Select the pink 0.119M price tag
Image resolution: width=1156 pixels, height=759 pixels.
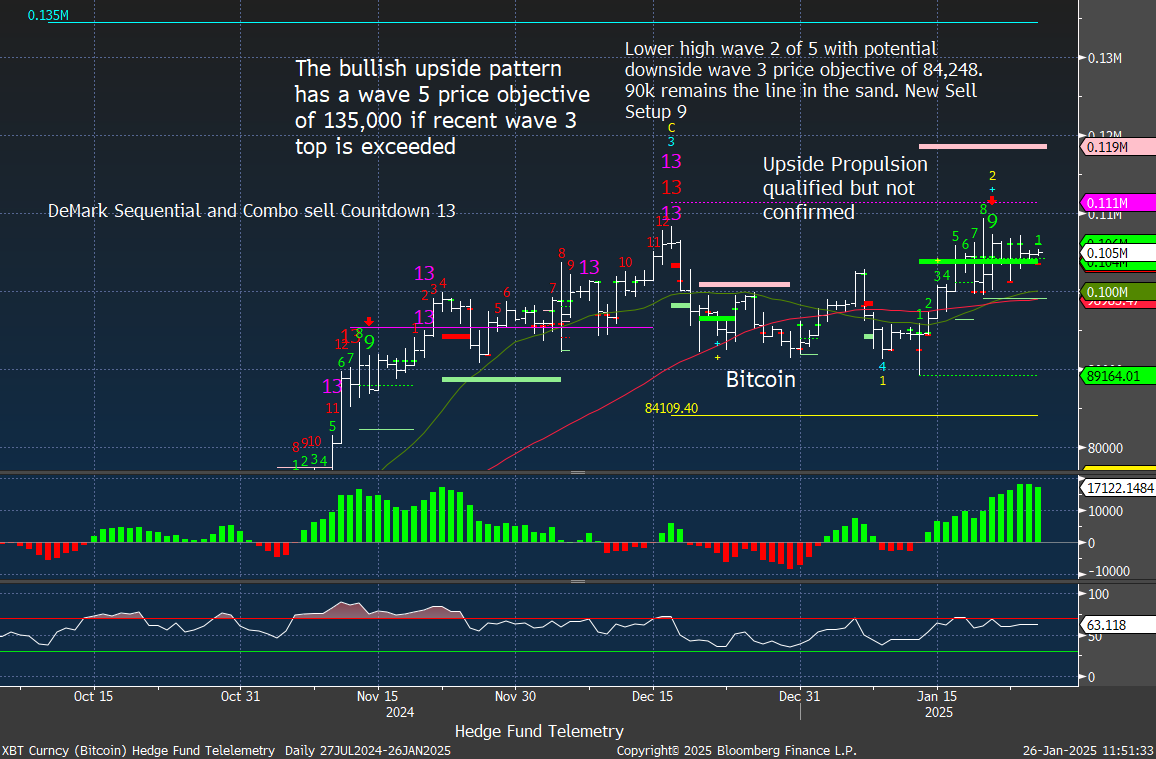1118,147
